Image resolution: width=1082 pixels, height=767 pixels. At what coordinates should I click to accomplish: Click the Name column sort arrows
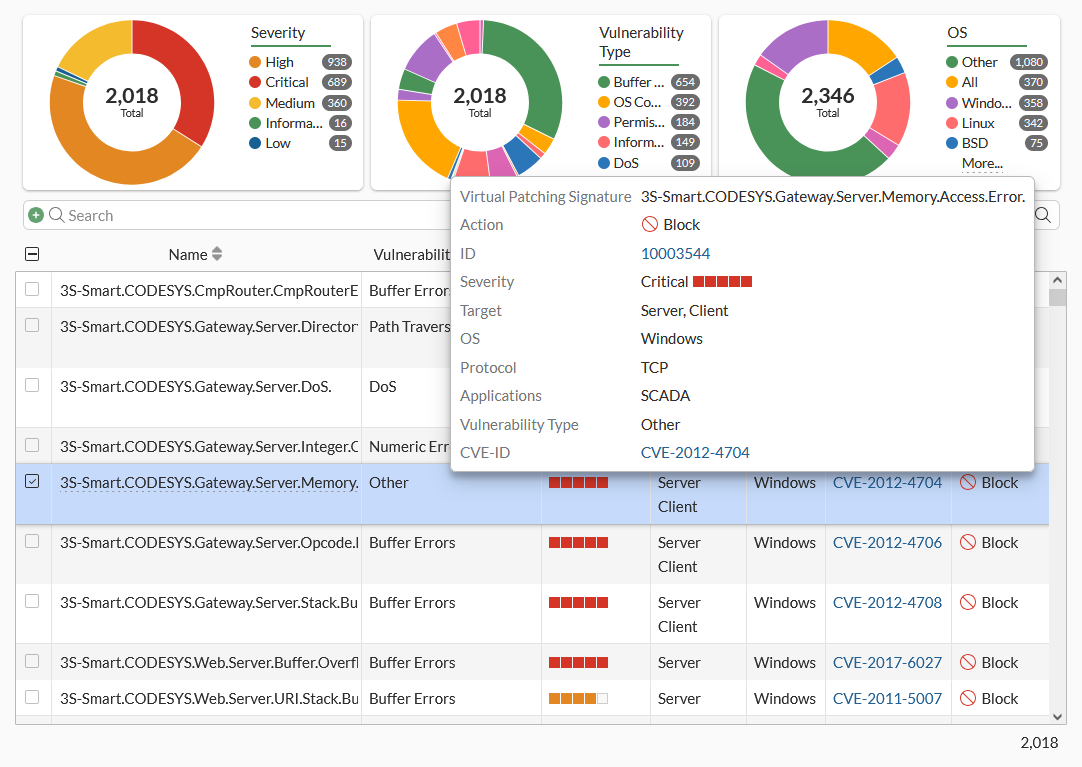217,254
